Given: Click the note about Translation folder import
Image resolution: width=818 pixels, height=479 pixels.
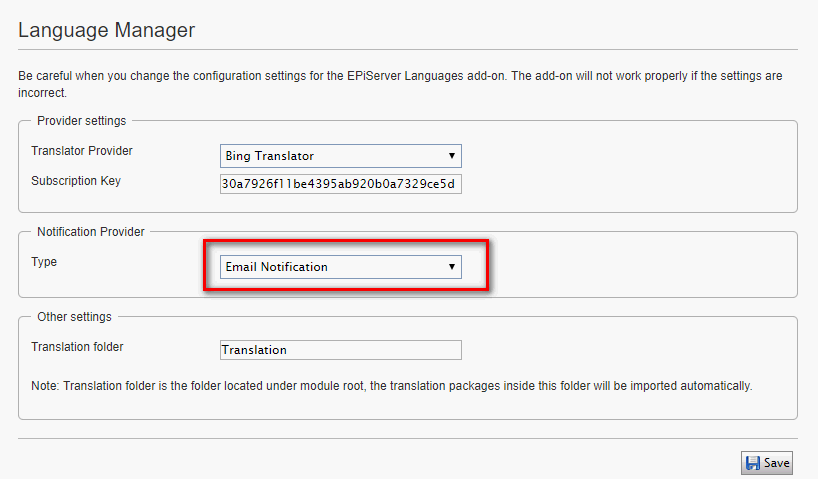Looking at the screenshot, I should (391, 385).
